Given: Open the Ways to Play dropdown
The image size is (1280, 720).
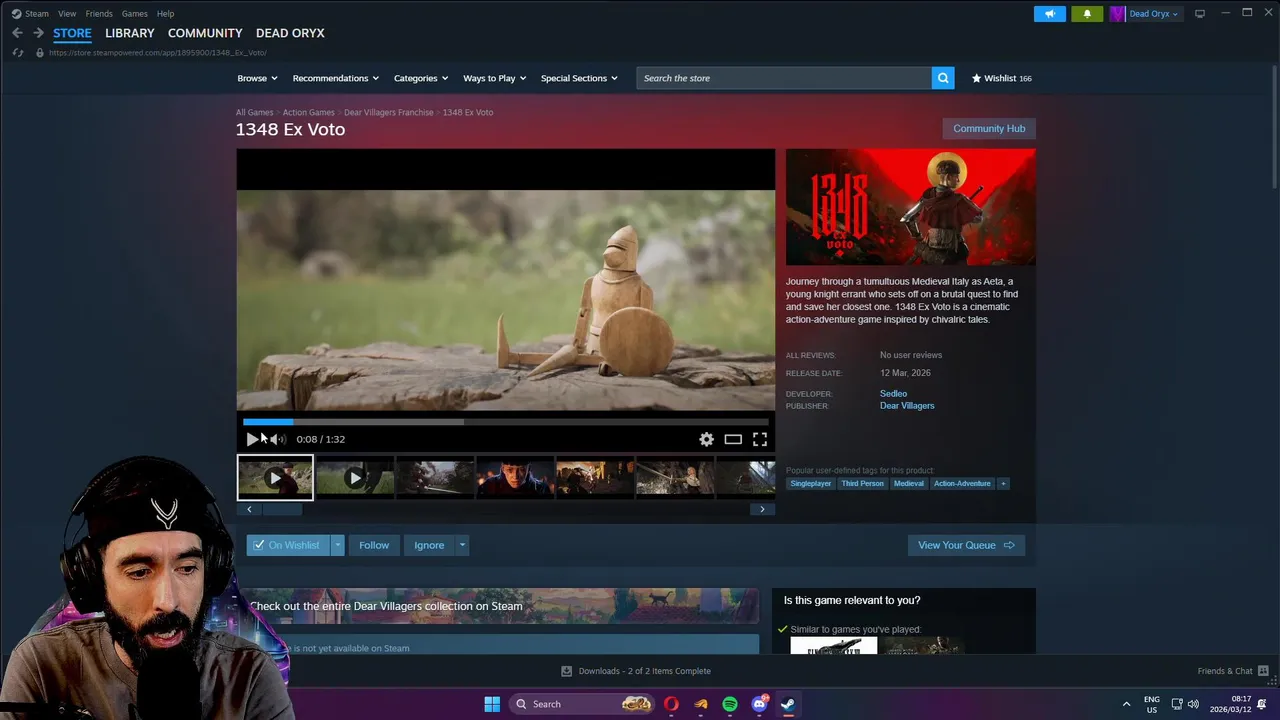Looking at the screenshot, I should [494, 78].
